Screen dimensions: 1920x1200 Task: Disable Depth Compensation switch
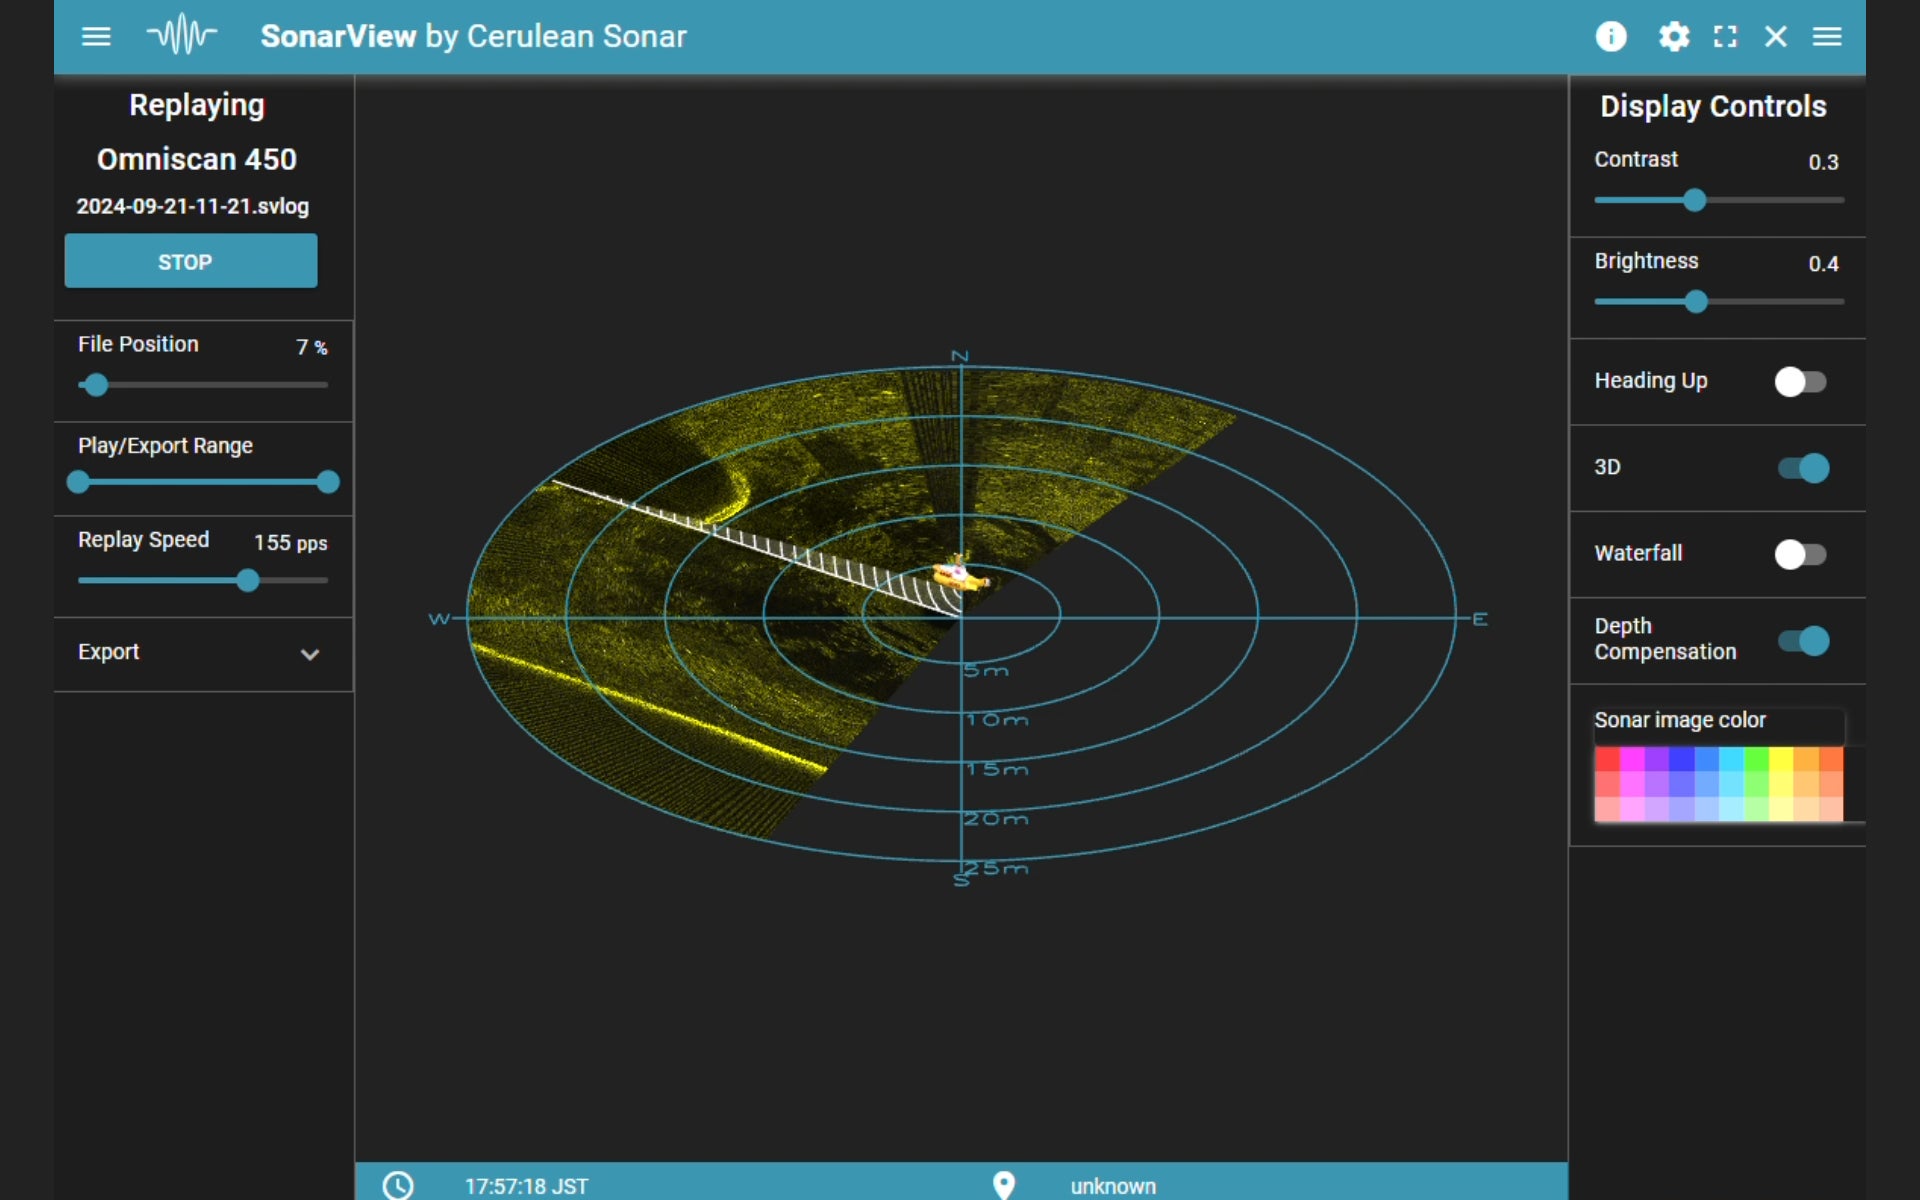click(1803, 641)
